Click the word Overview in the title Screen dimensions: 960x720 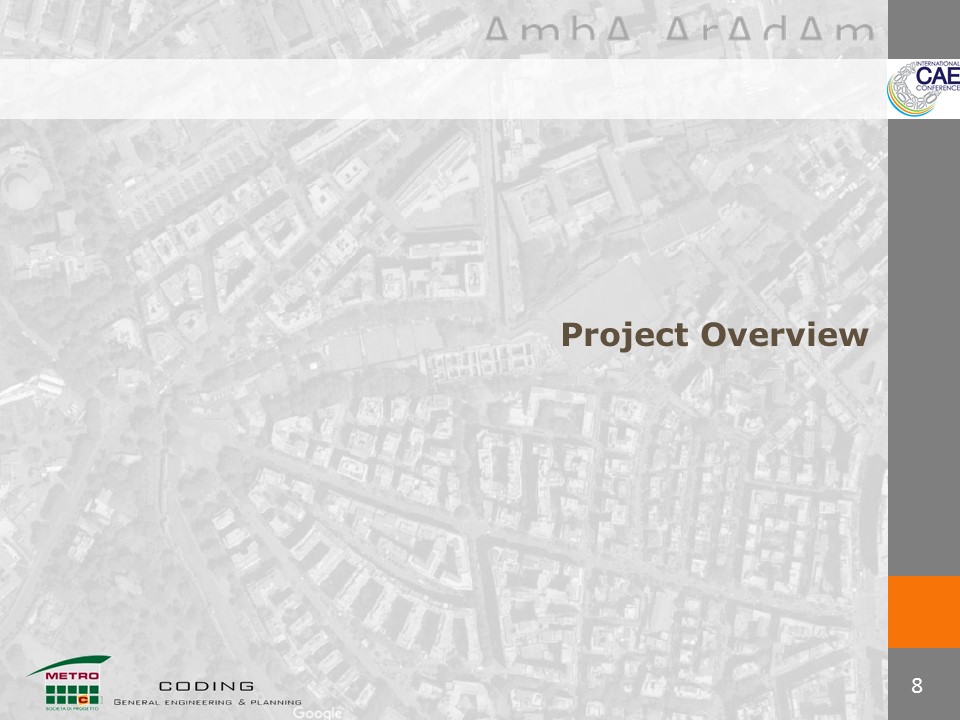[x=782, y=335]
